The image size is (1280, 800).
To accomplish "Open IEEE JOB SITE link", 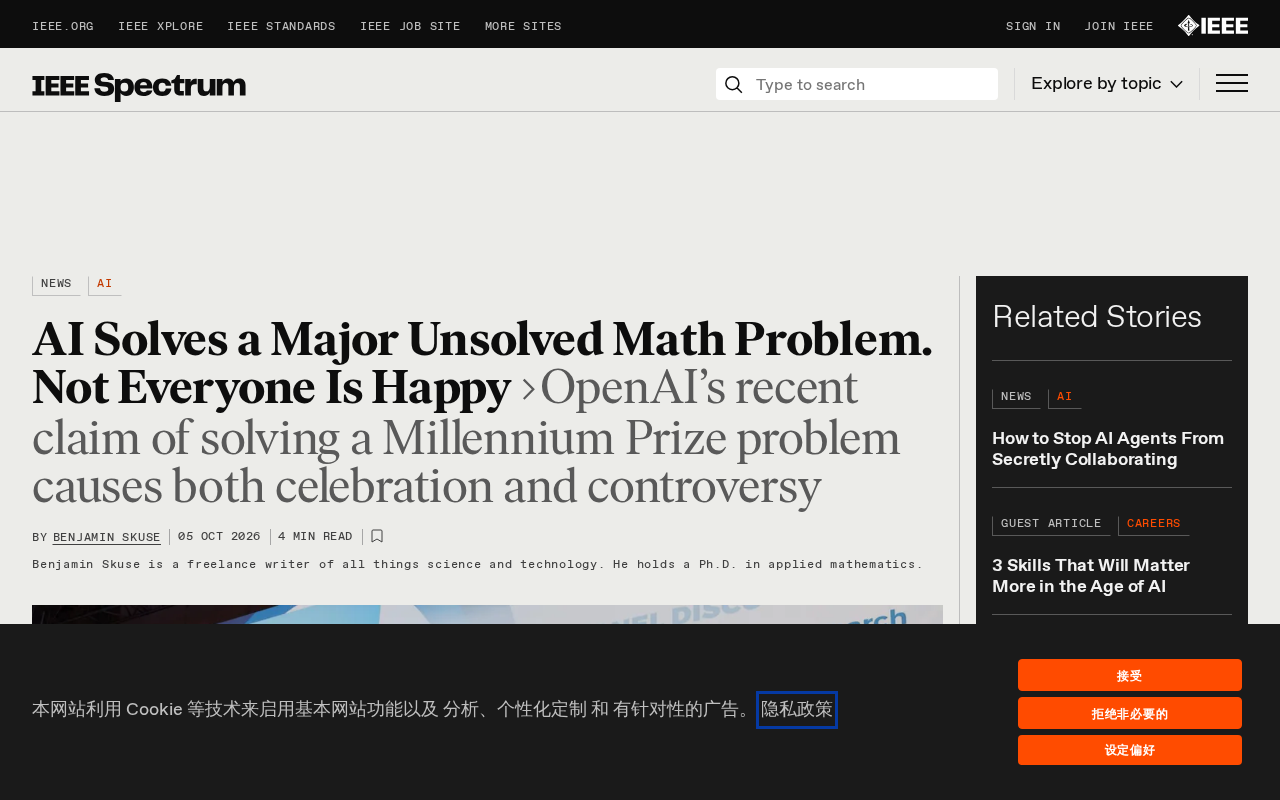I will [x=410, y=27].
